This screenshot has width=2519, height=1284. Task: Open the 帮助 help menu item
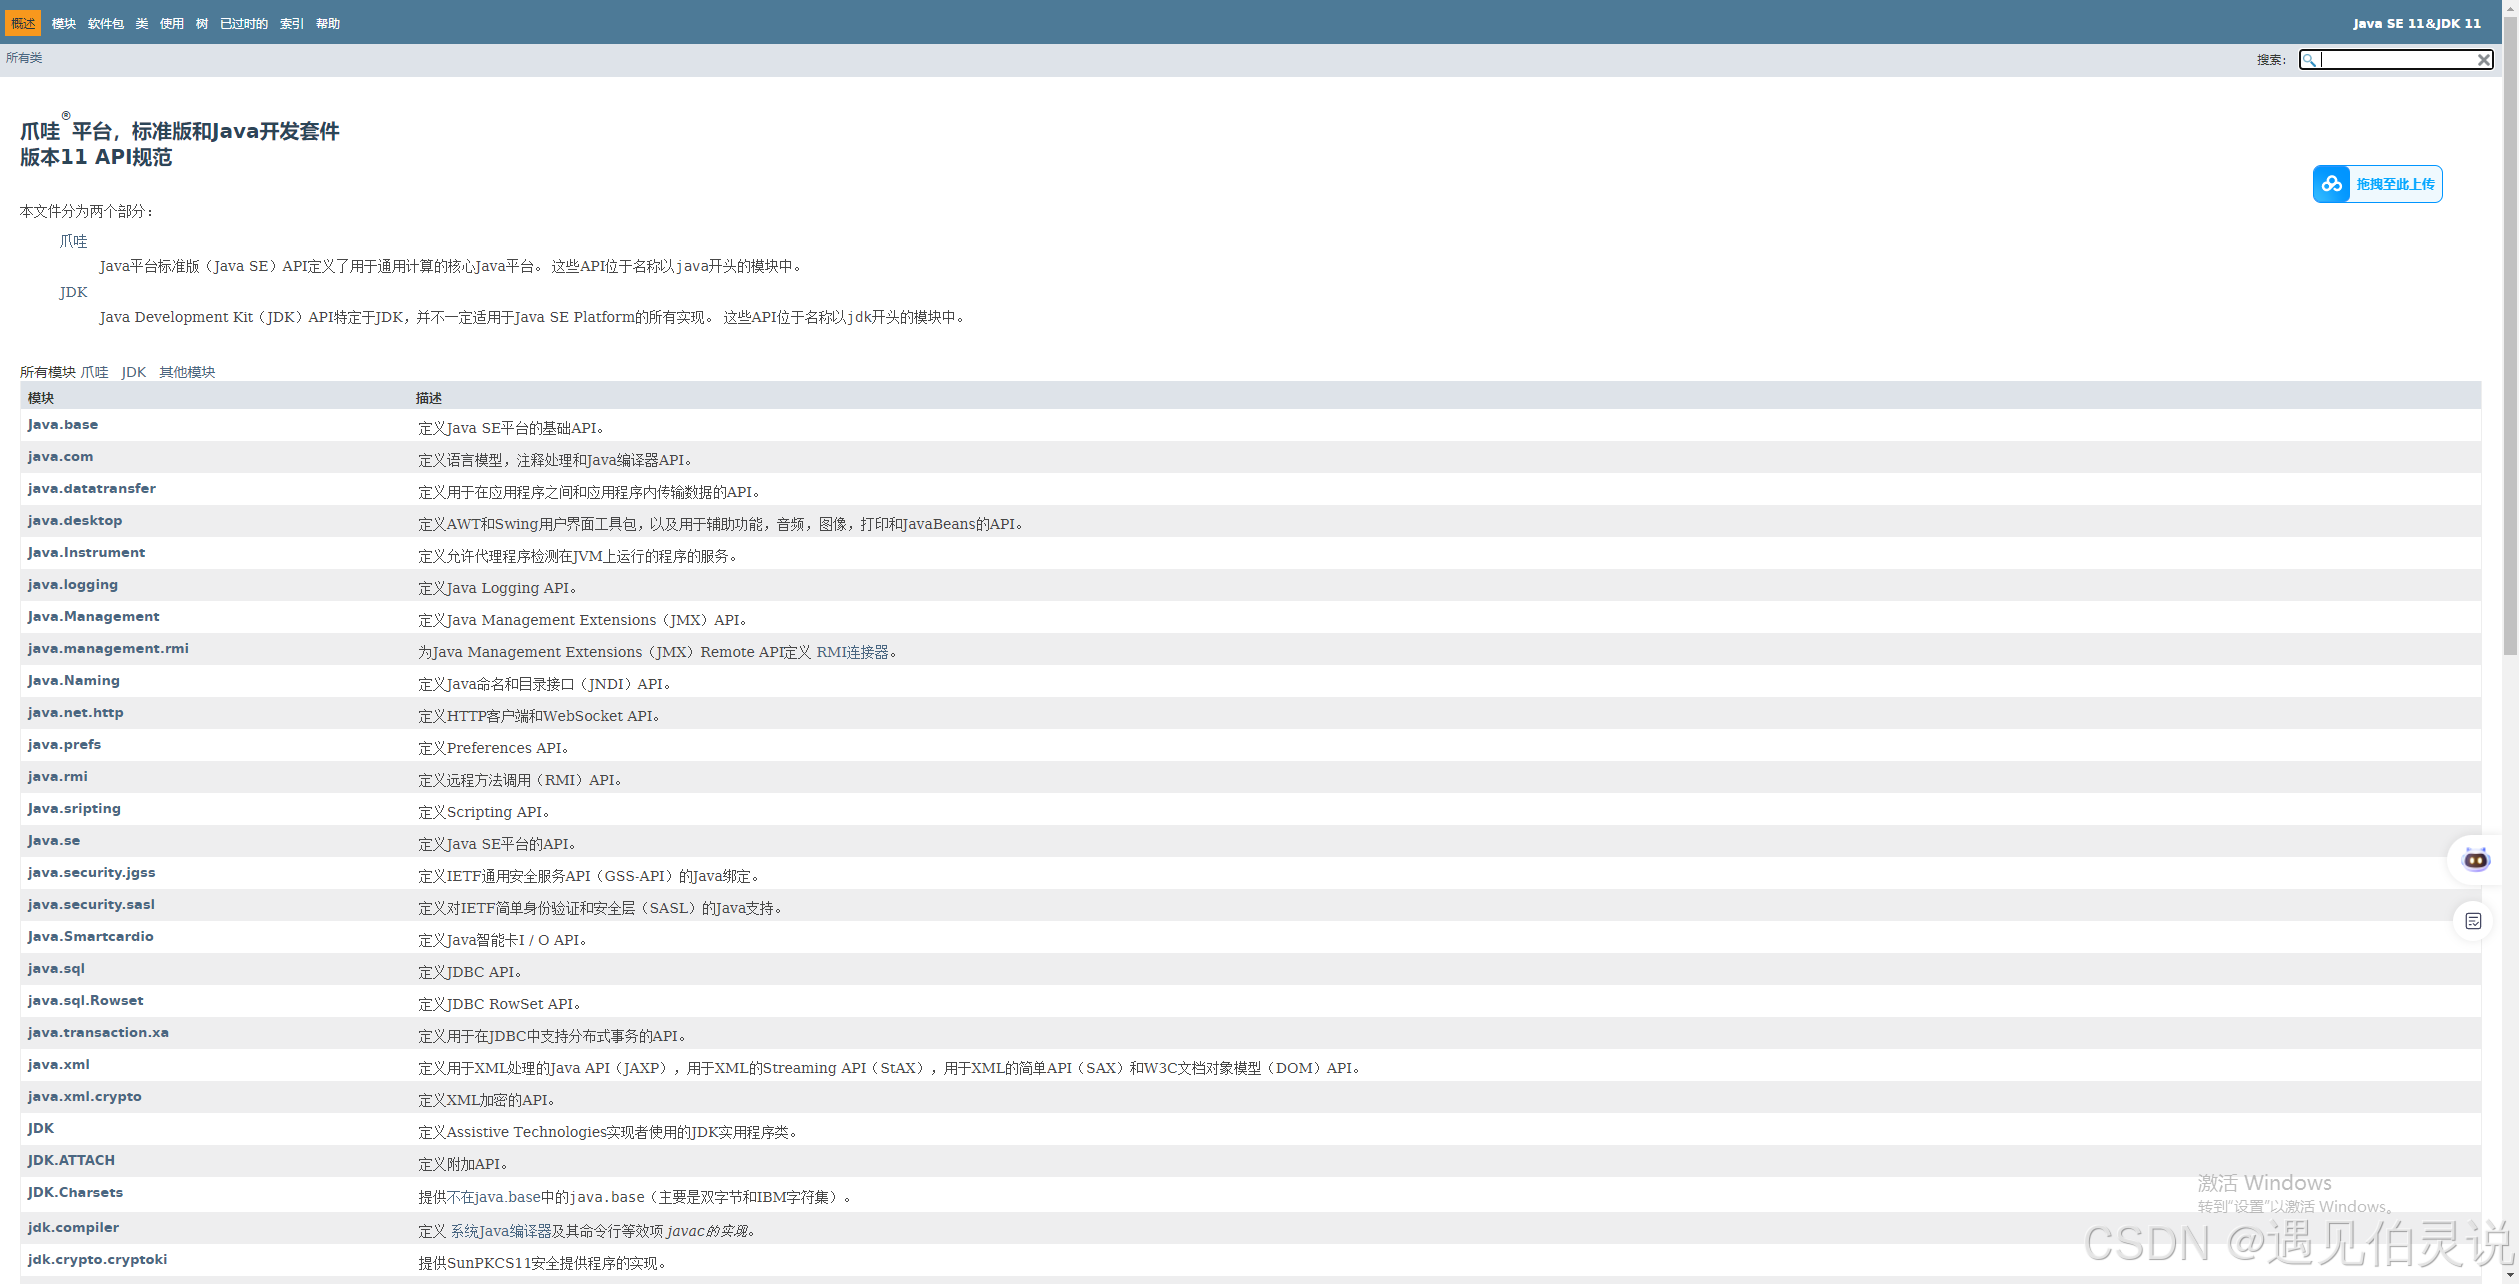[328, 23]
